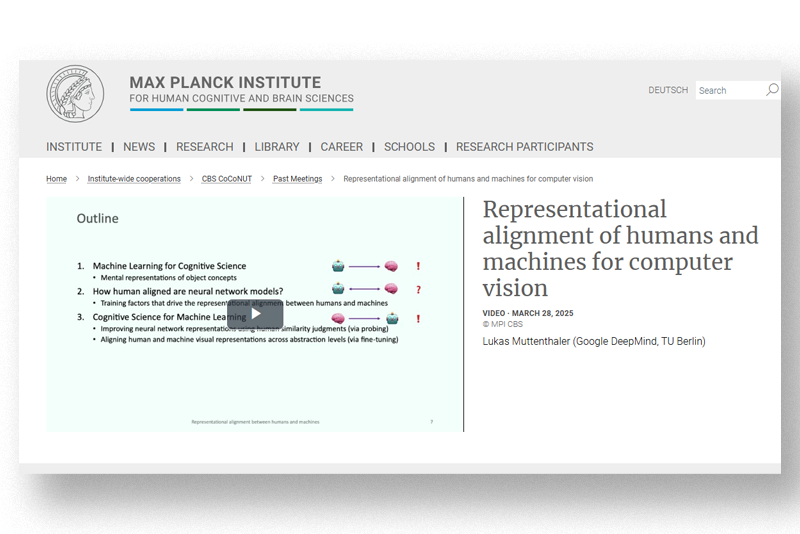800x534 pixels.
Task: Open the RESEARCH PARTICIPANTS menu
Action: [x=524, y=147]
